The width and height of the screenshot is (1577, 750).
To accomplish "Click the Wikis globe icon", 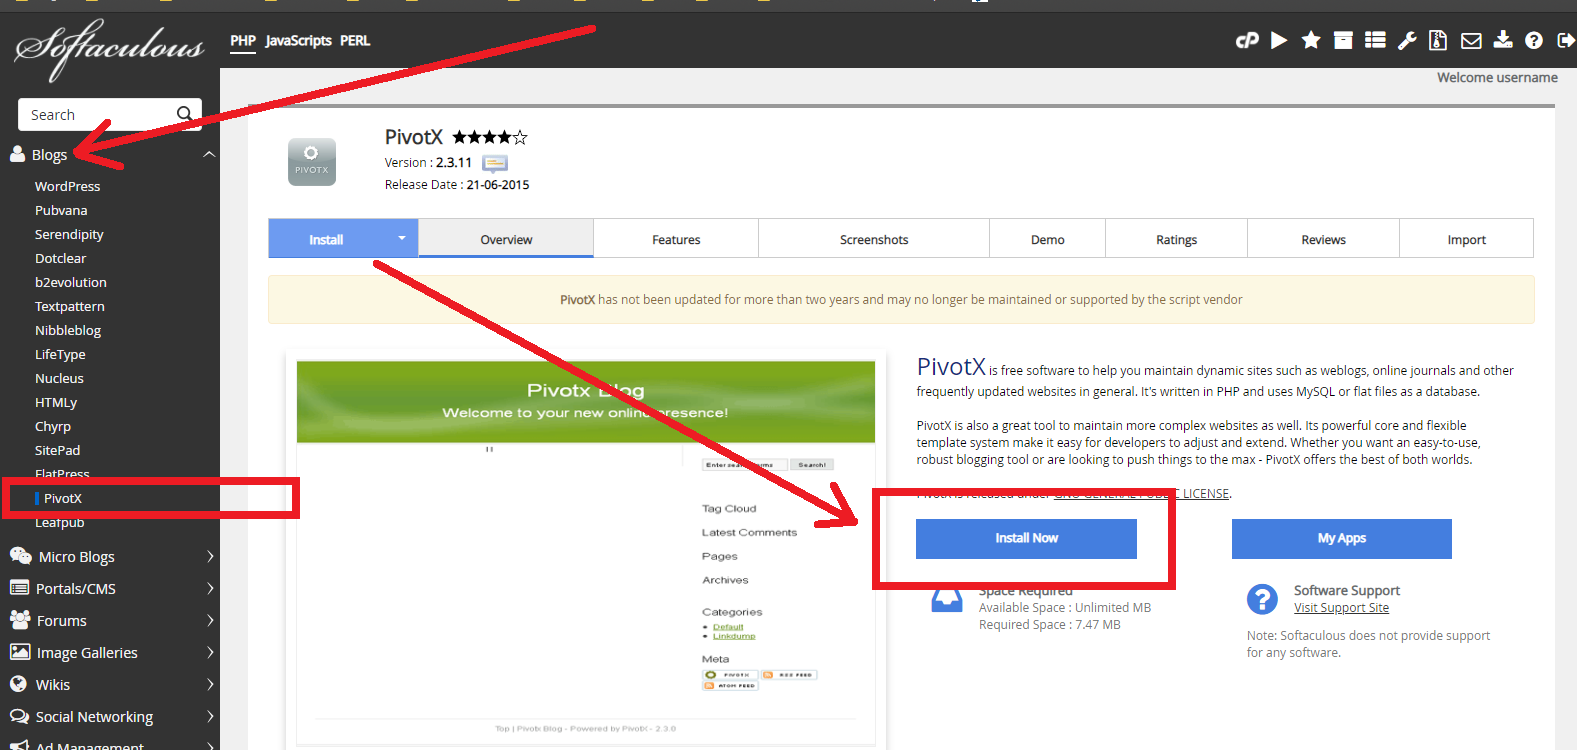I will coord(18,684).
